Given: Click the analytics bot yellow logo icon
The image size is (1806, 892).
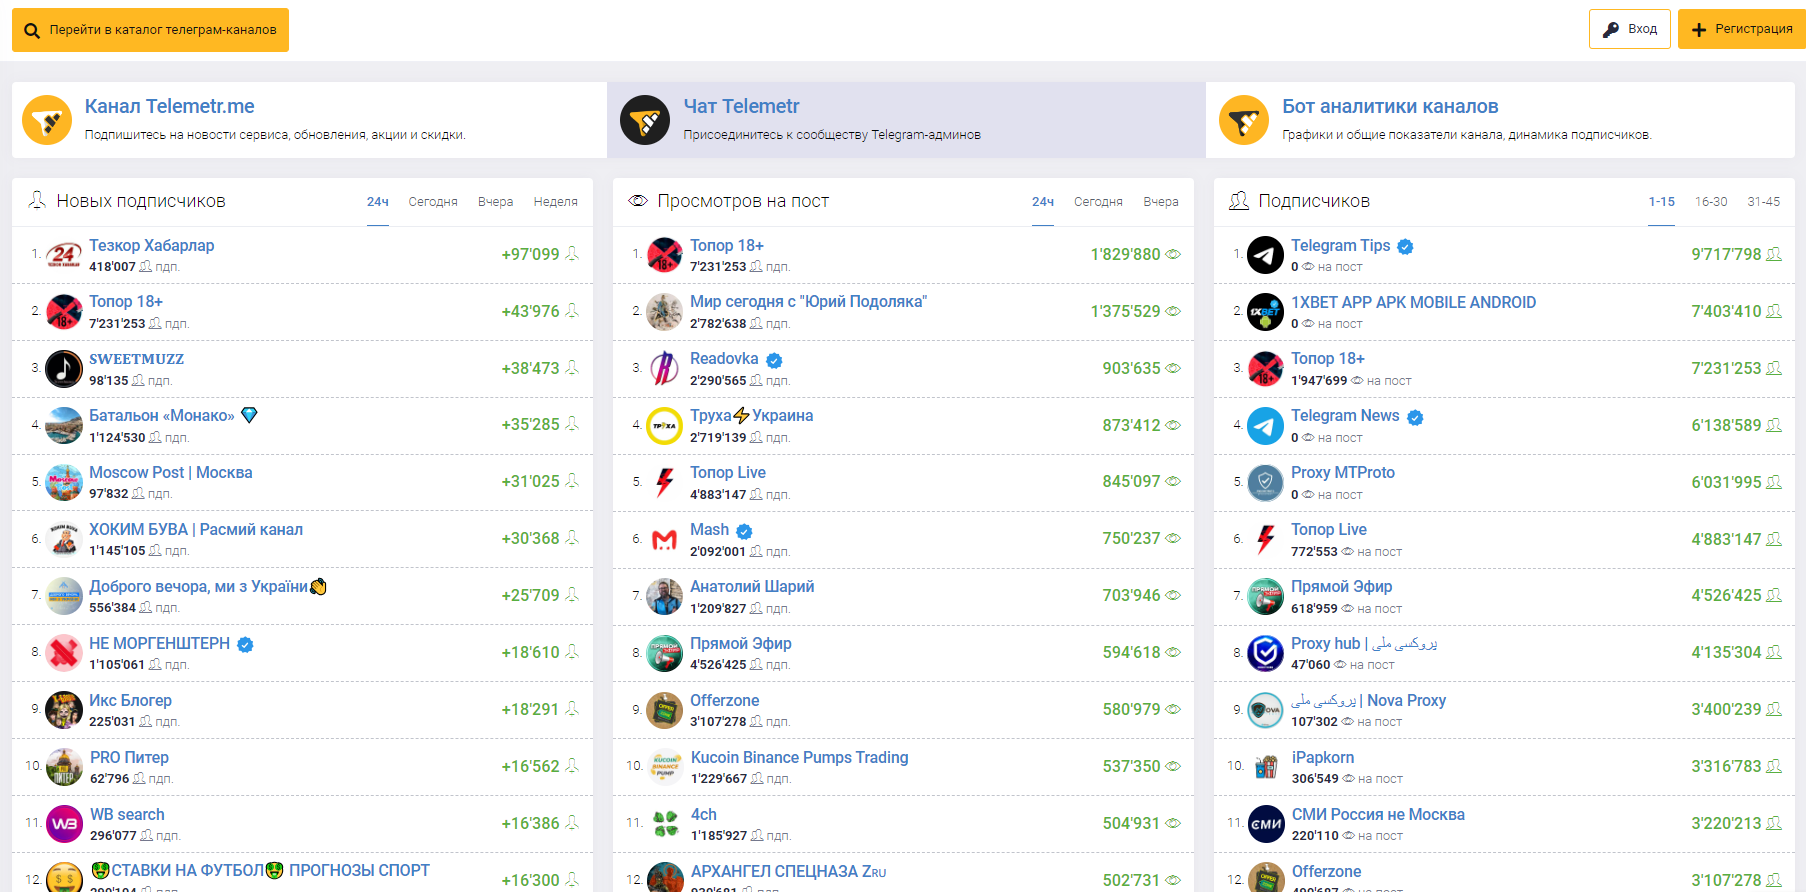Looking at the screenshot, I should click(x=1244, y=120).
